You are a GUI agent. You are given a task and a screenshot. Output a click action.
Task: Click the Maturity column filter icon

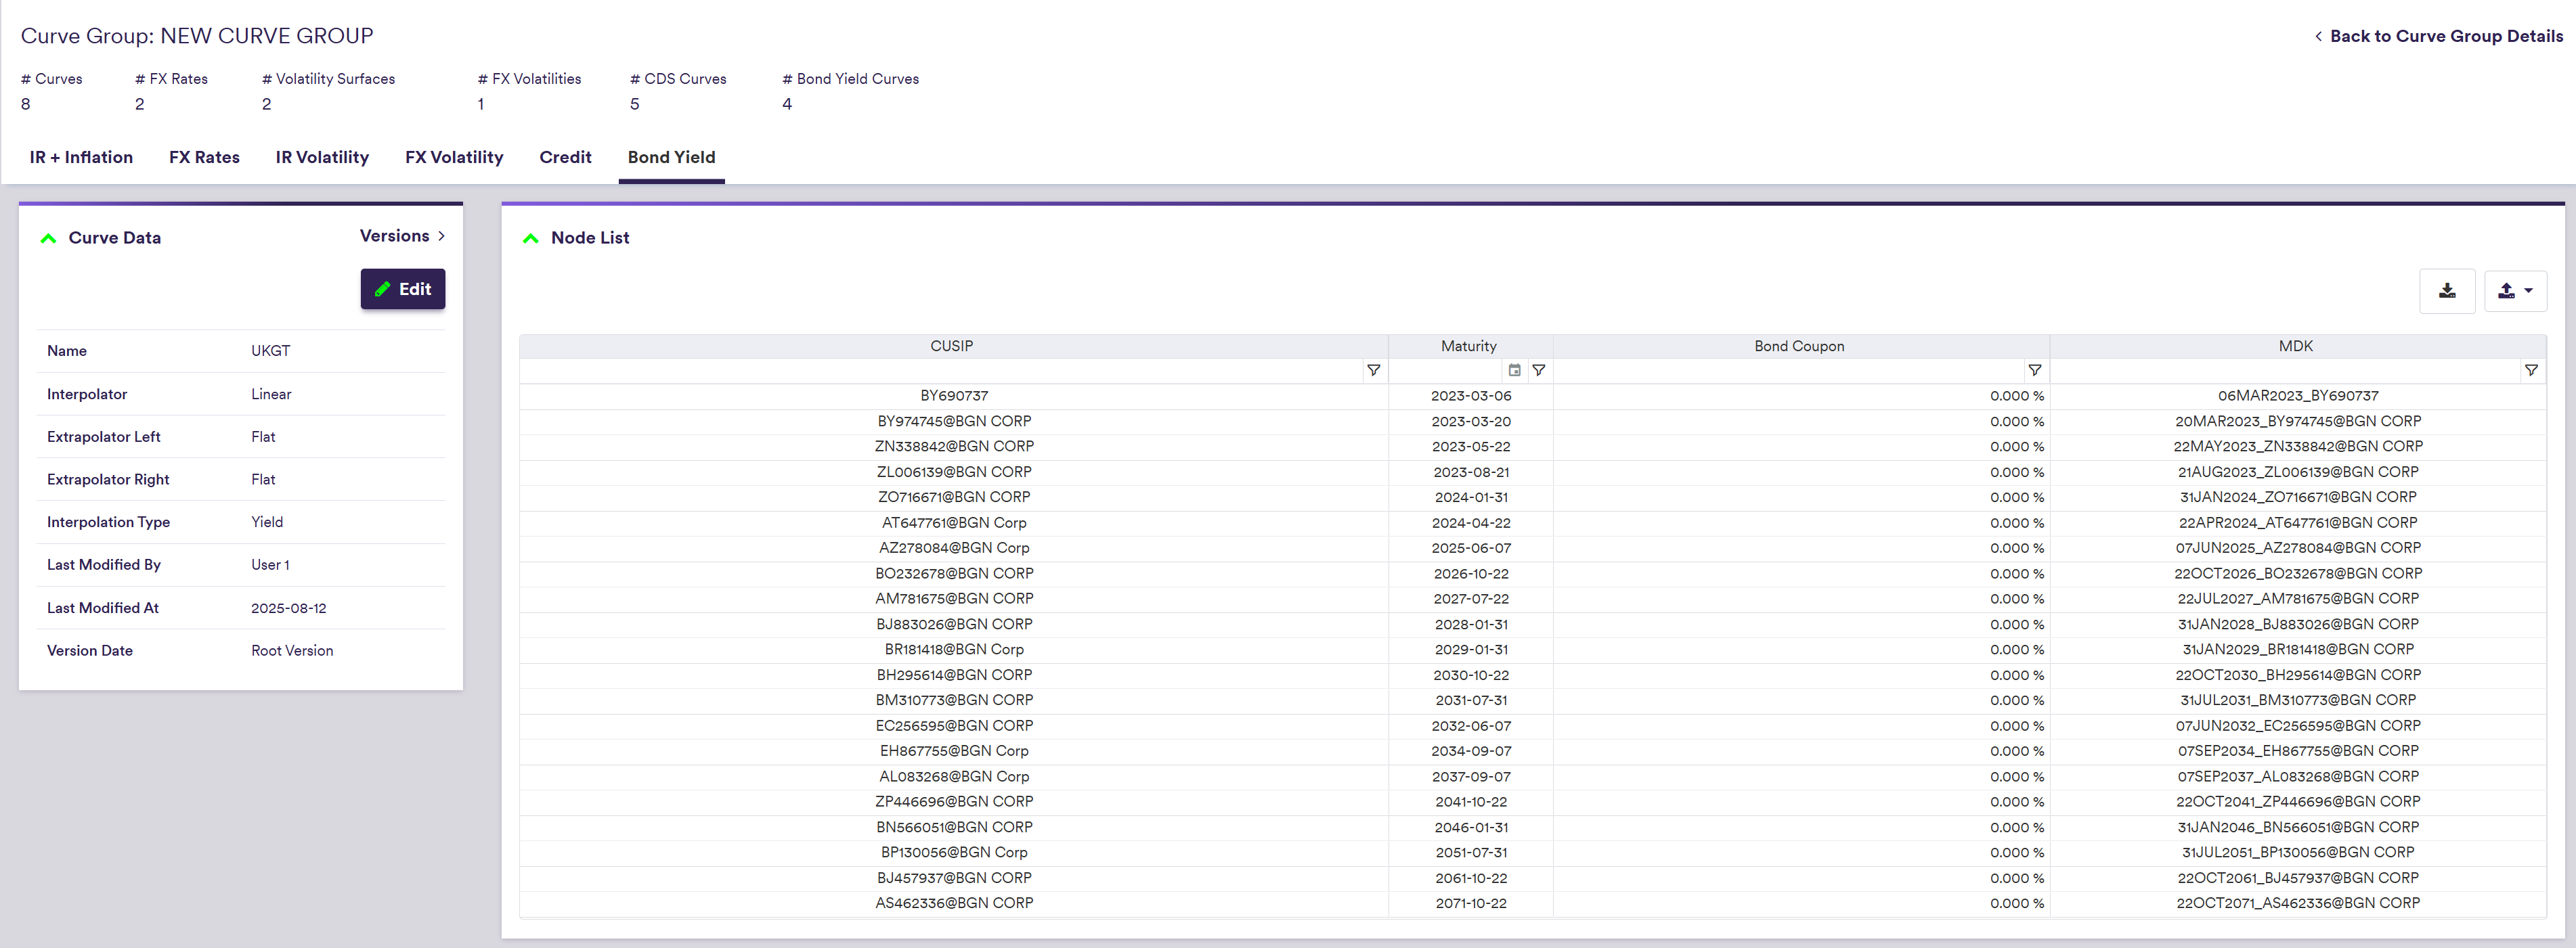click(x=1538, y=371)
